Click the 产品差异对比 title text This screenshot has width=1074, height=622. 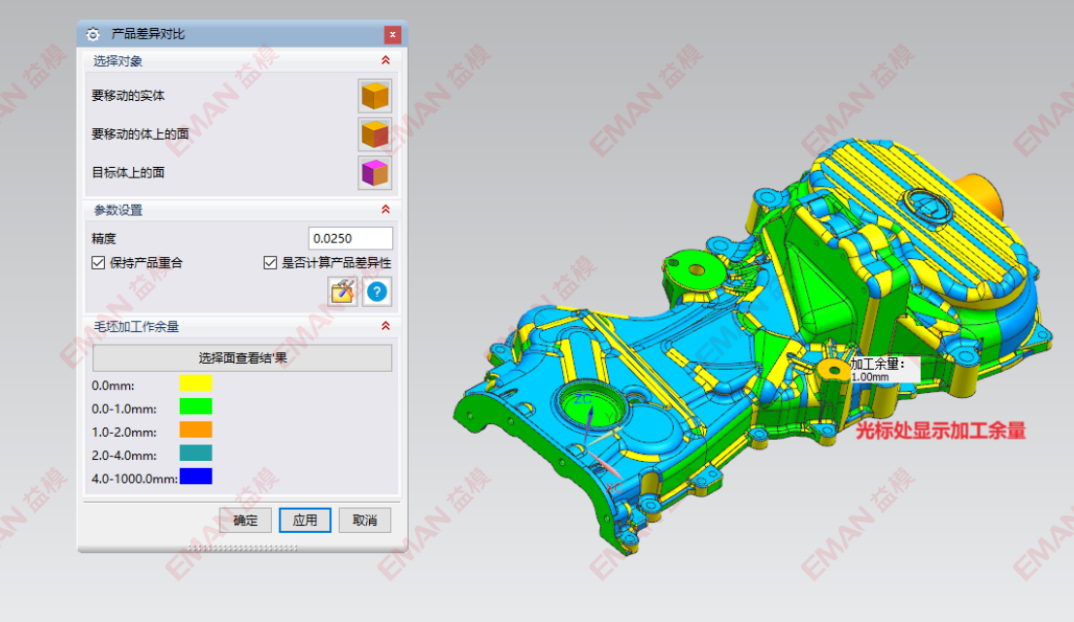click(x=148, y=34)
